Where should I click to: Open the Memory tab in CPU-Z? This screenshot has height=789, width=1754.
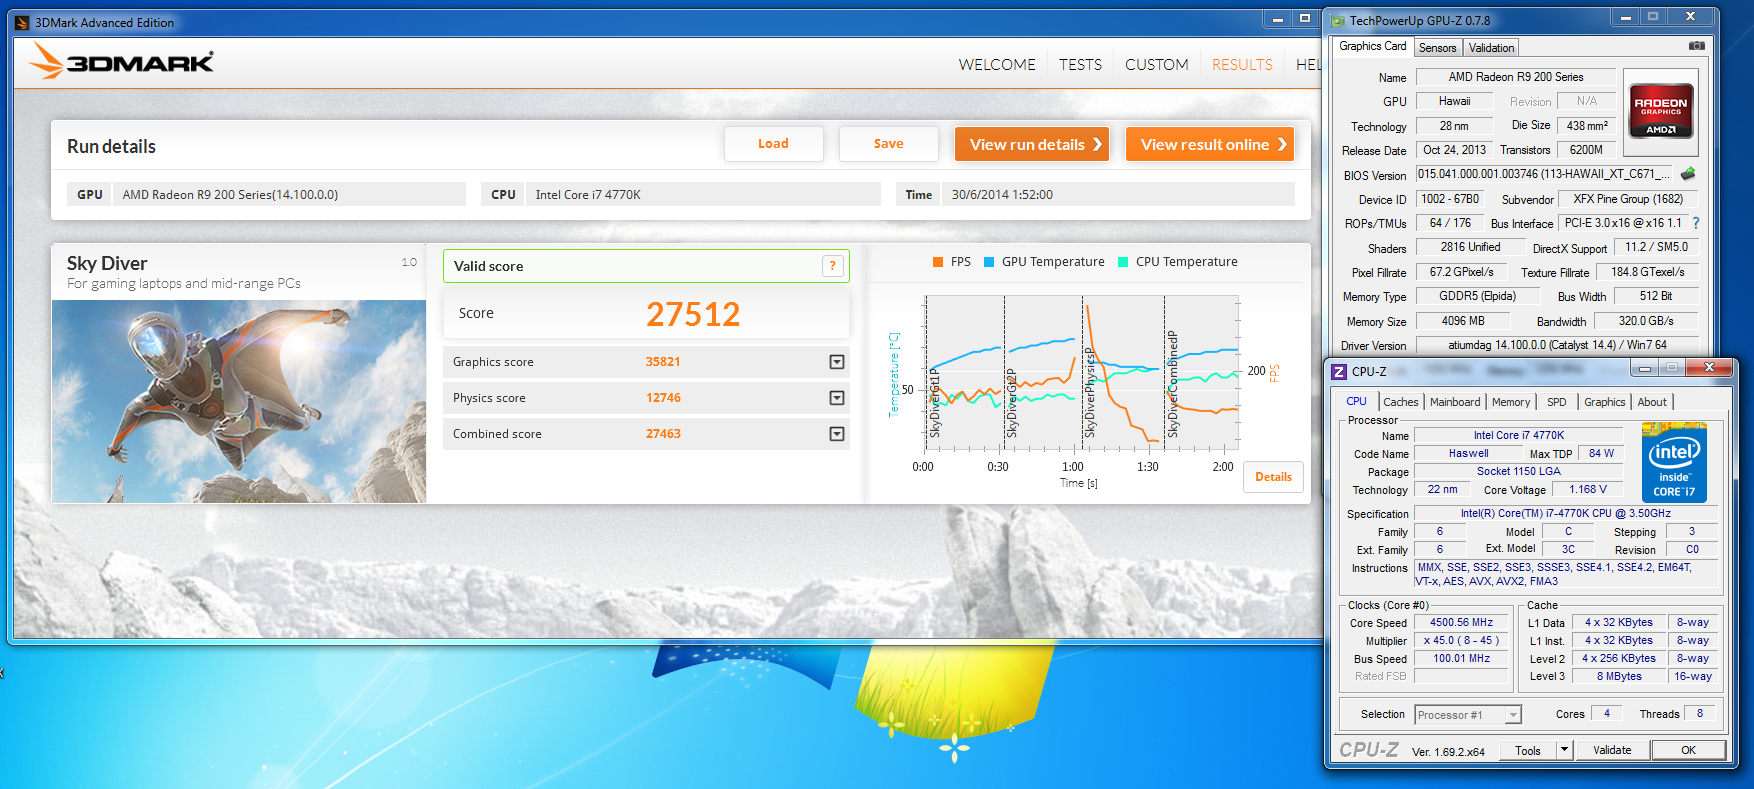click(1510, 402)
